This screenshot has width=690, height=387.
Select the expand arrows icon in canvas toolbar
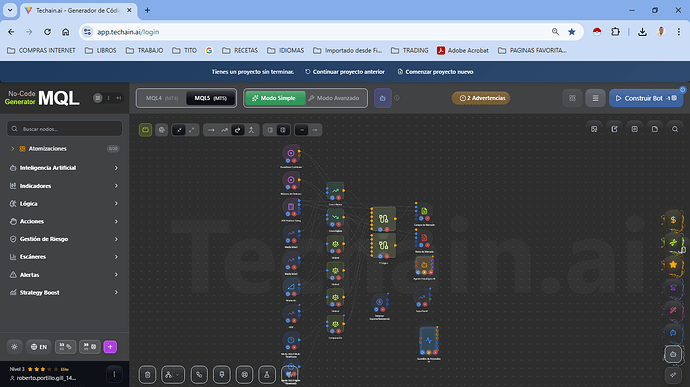[192, 130]
